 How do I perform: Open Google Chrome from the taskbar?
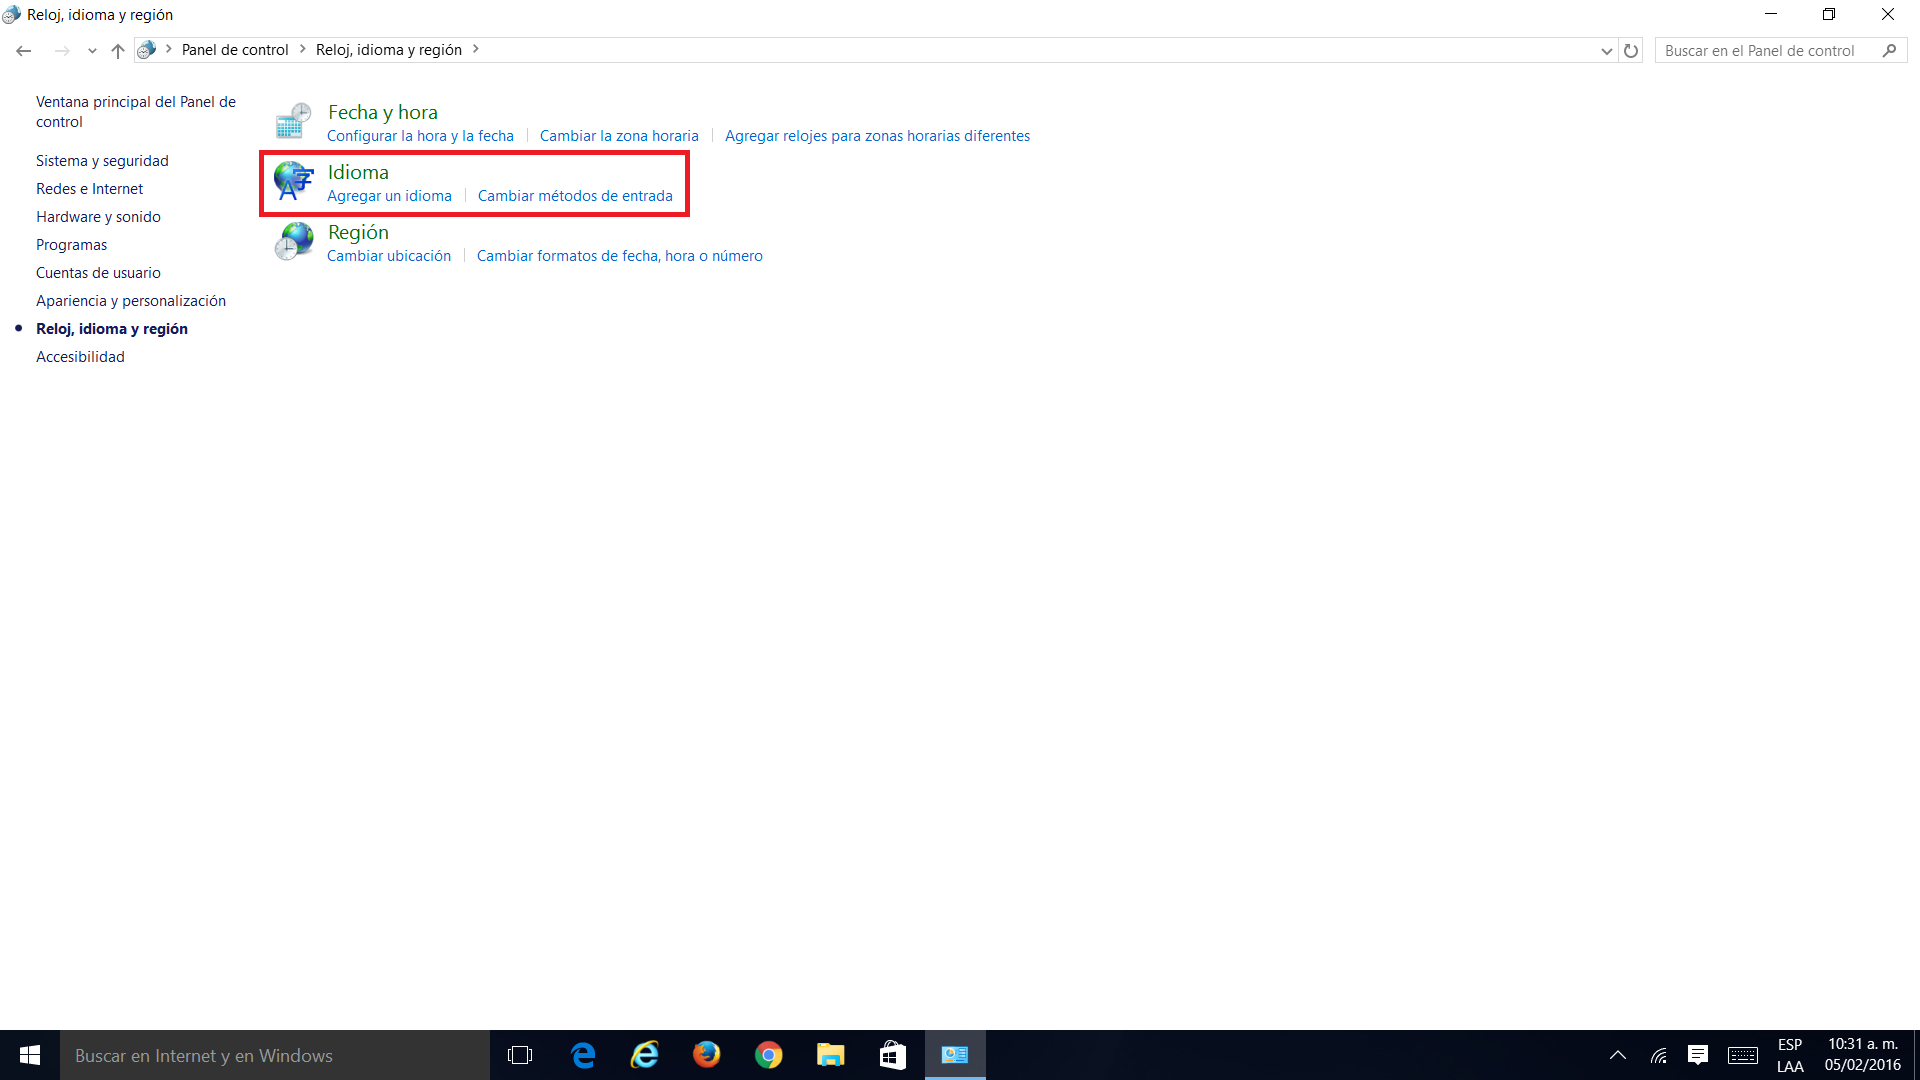tap(768, 1055)
